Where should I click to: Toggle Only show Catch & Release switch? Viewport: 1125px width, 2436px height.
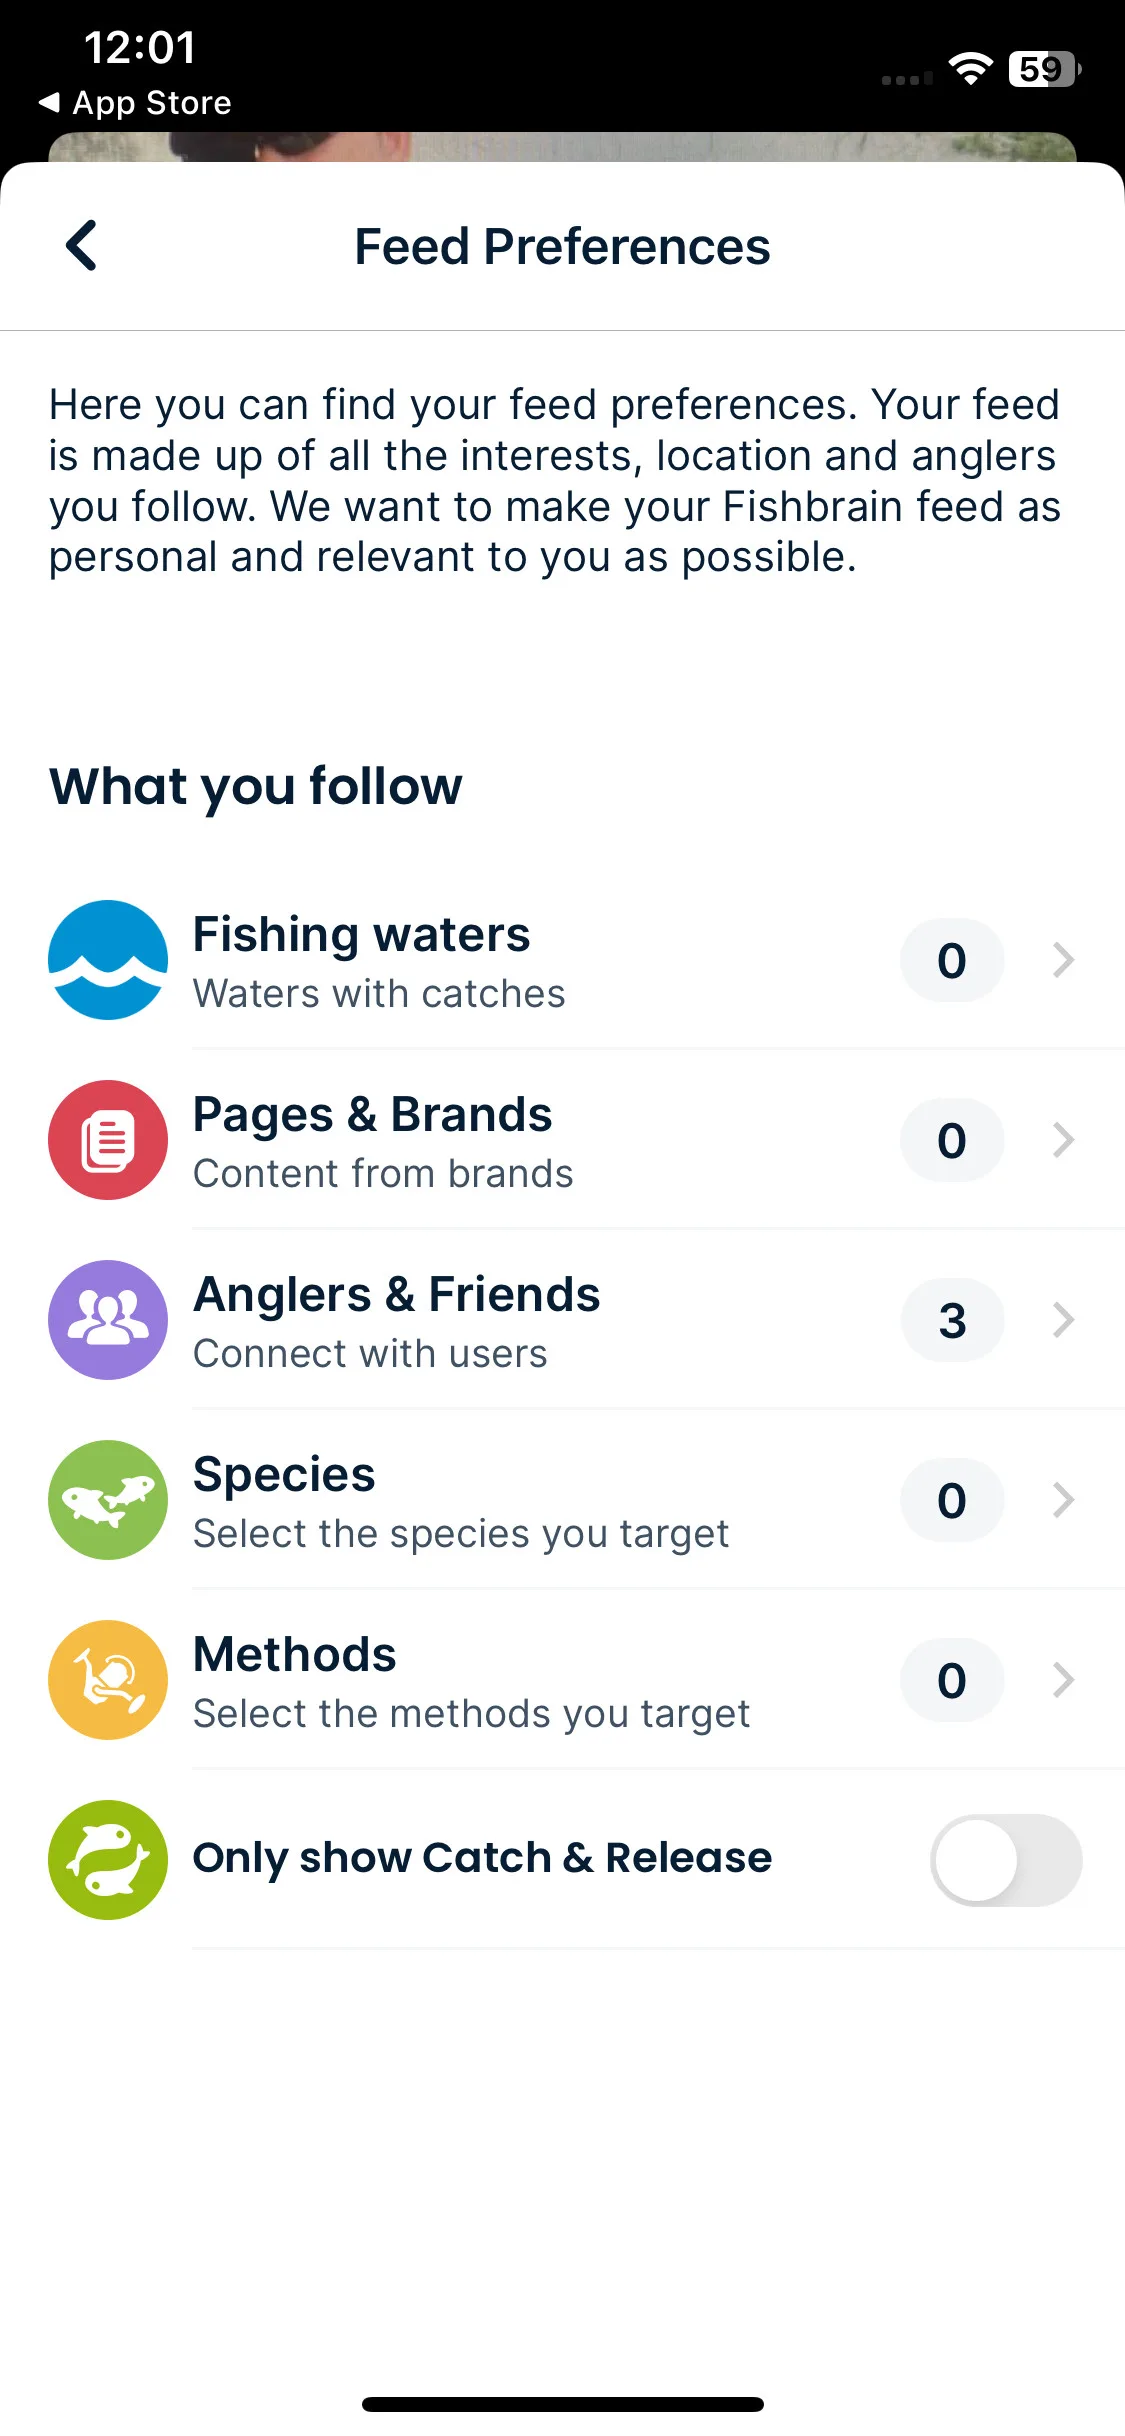[1006, 1860]
